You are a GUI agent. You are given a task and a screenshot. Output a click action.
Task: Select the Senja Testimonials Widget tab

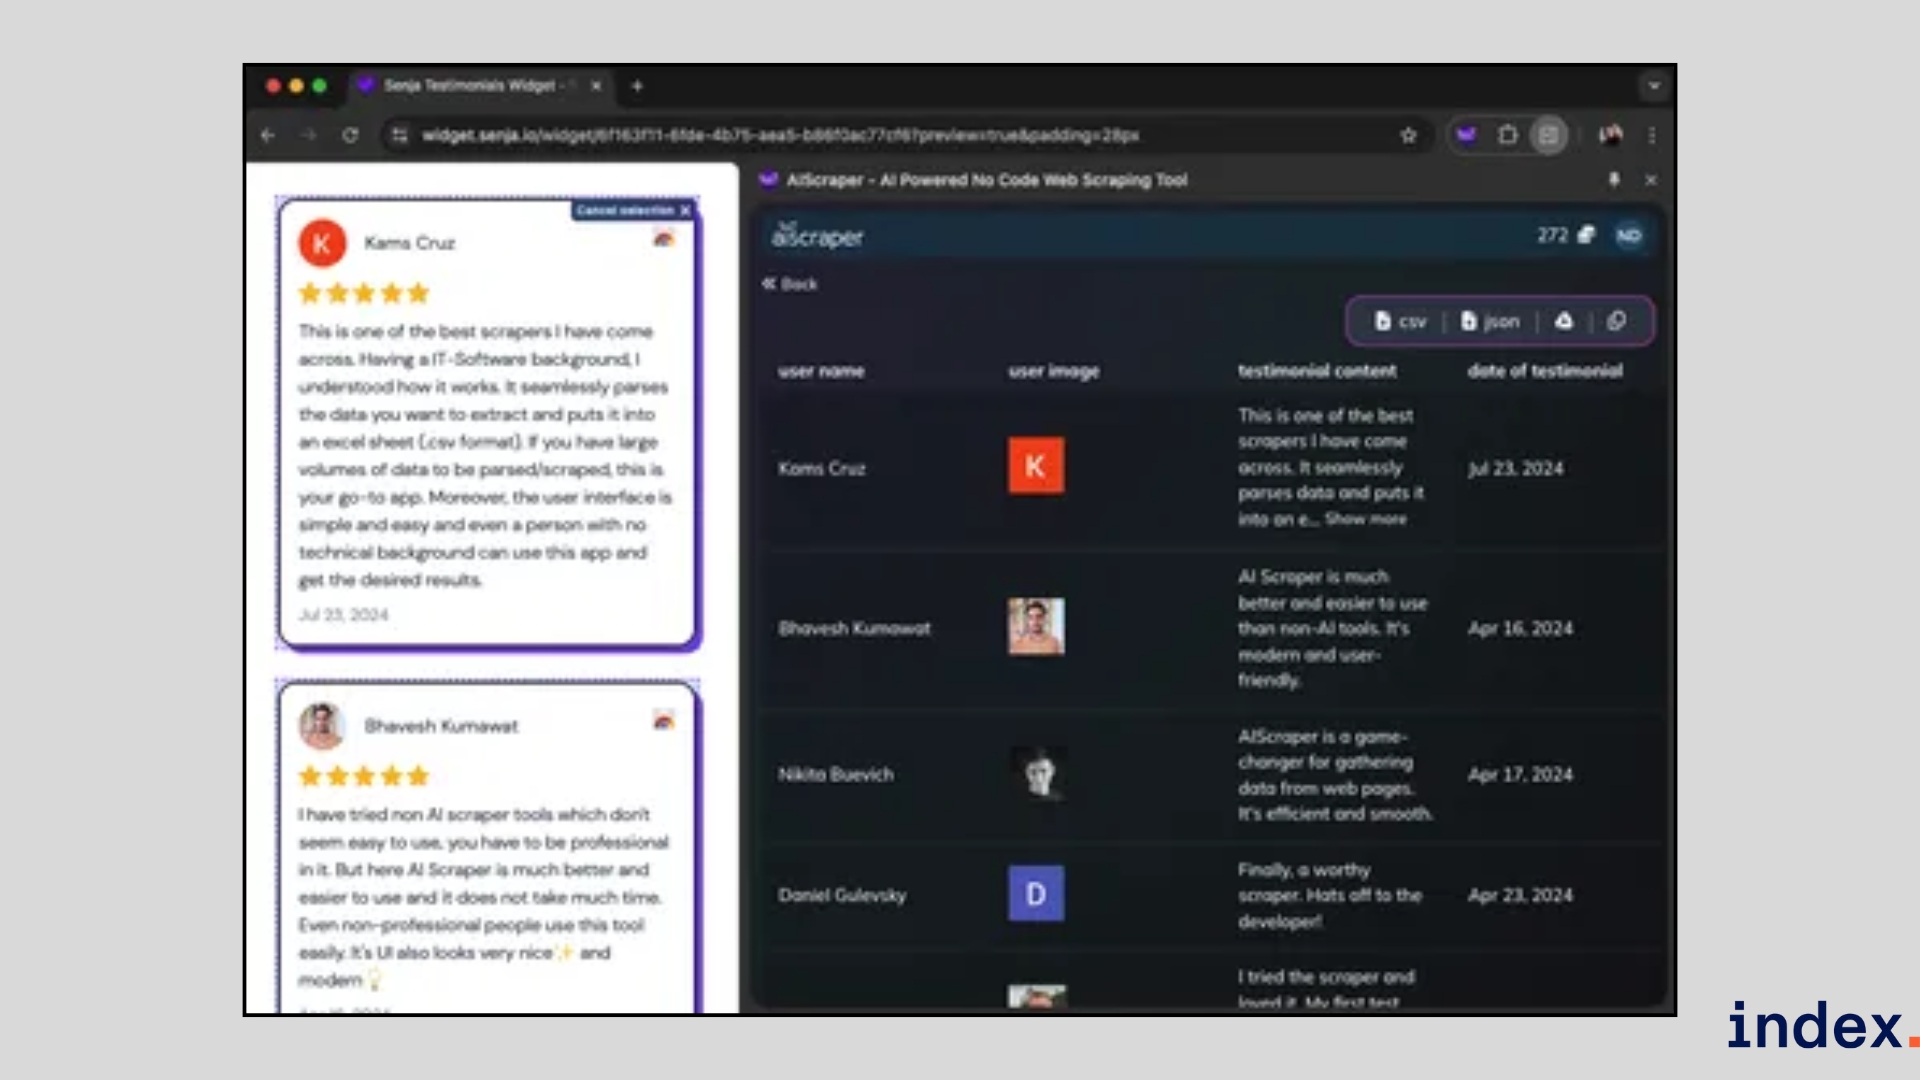(470, 86)
